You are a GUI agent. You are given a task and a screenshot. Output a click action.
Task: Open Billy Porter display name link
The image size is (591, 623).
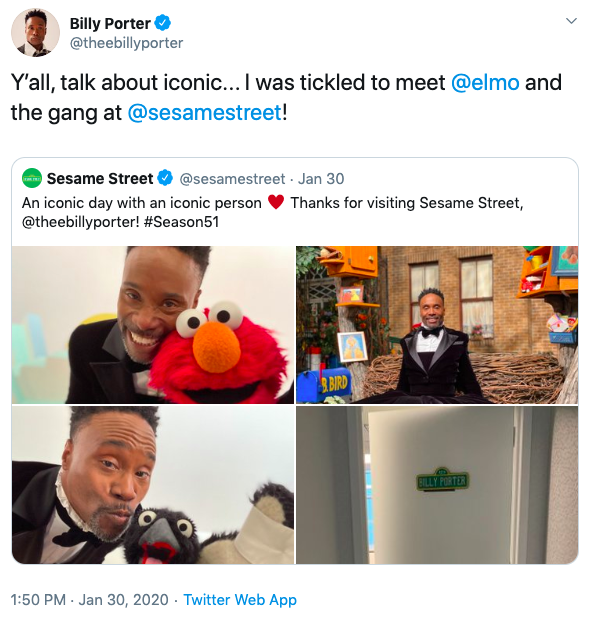[110, 23]
